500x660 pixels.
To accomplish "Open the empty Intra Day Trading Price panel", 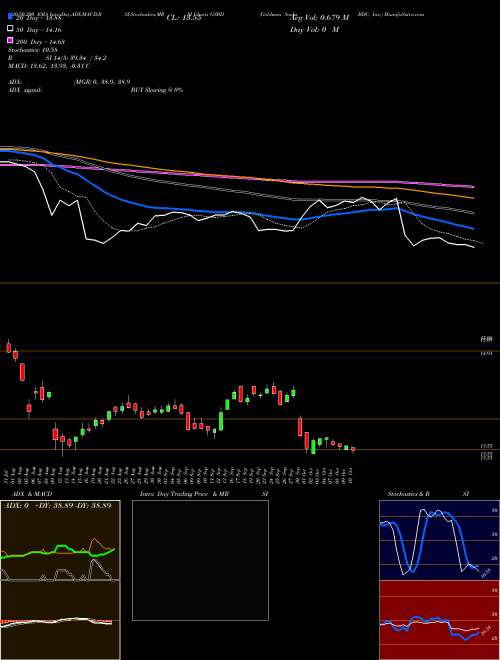I will 200,560.
